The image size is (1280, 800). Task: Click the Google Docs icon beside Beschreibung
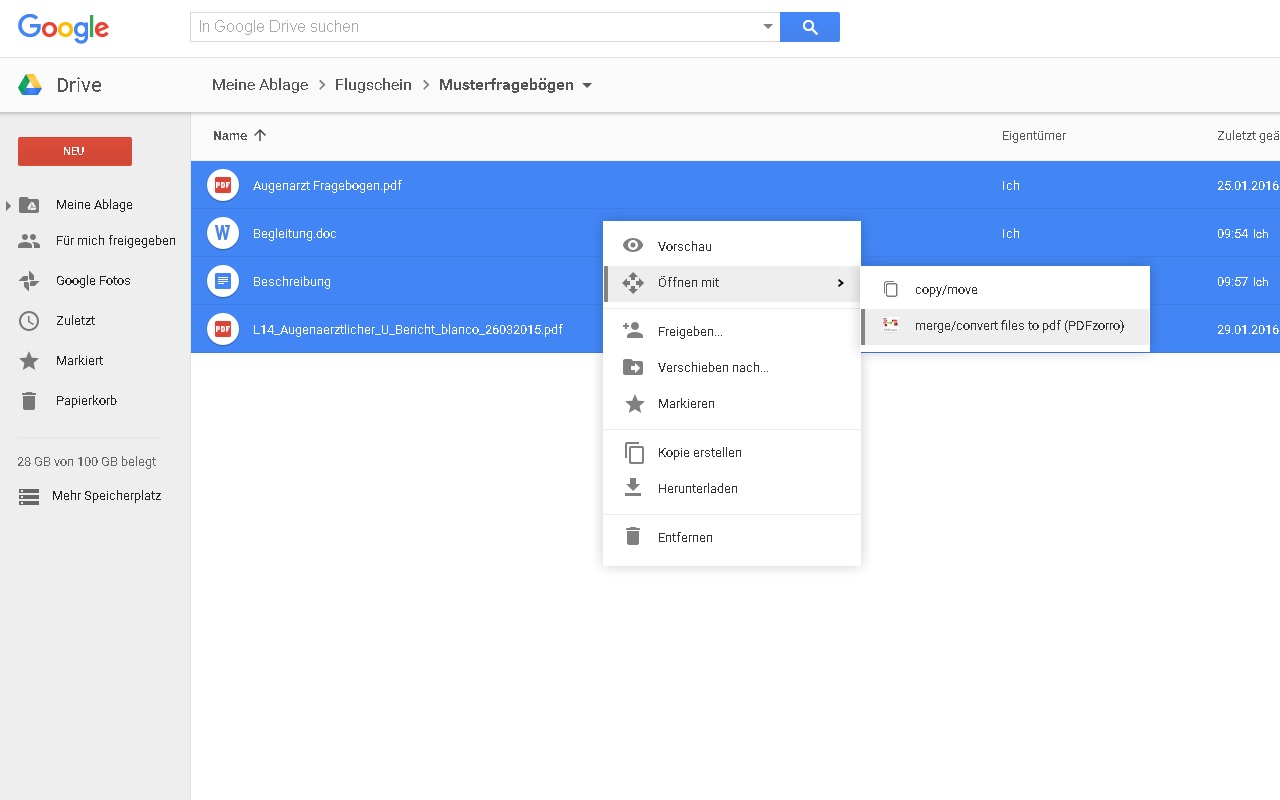click(221, 281)
